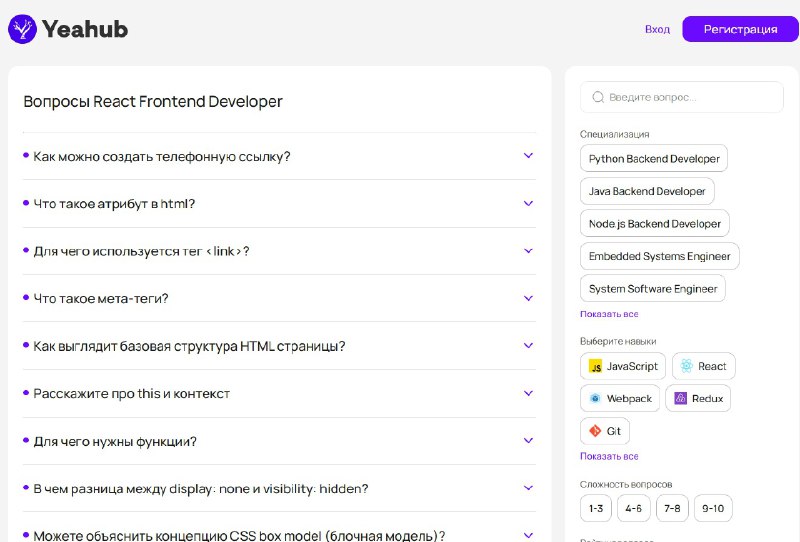
Task: Select the Redux skill icon
Action: [680, 398]
